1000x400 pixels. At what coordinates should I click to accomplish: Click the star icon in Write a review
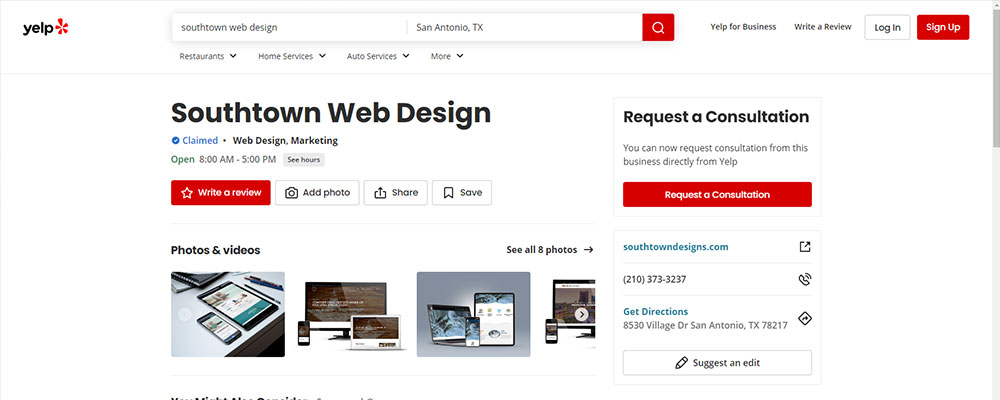click(187, 193)
